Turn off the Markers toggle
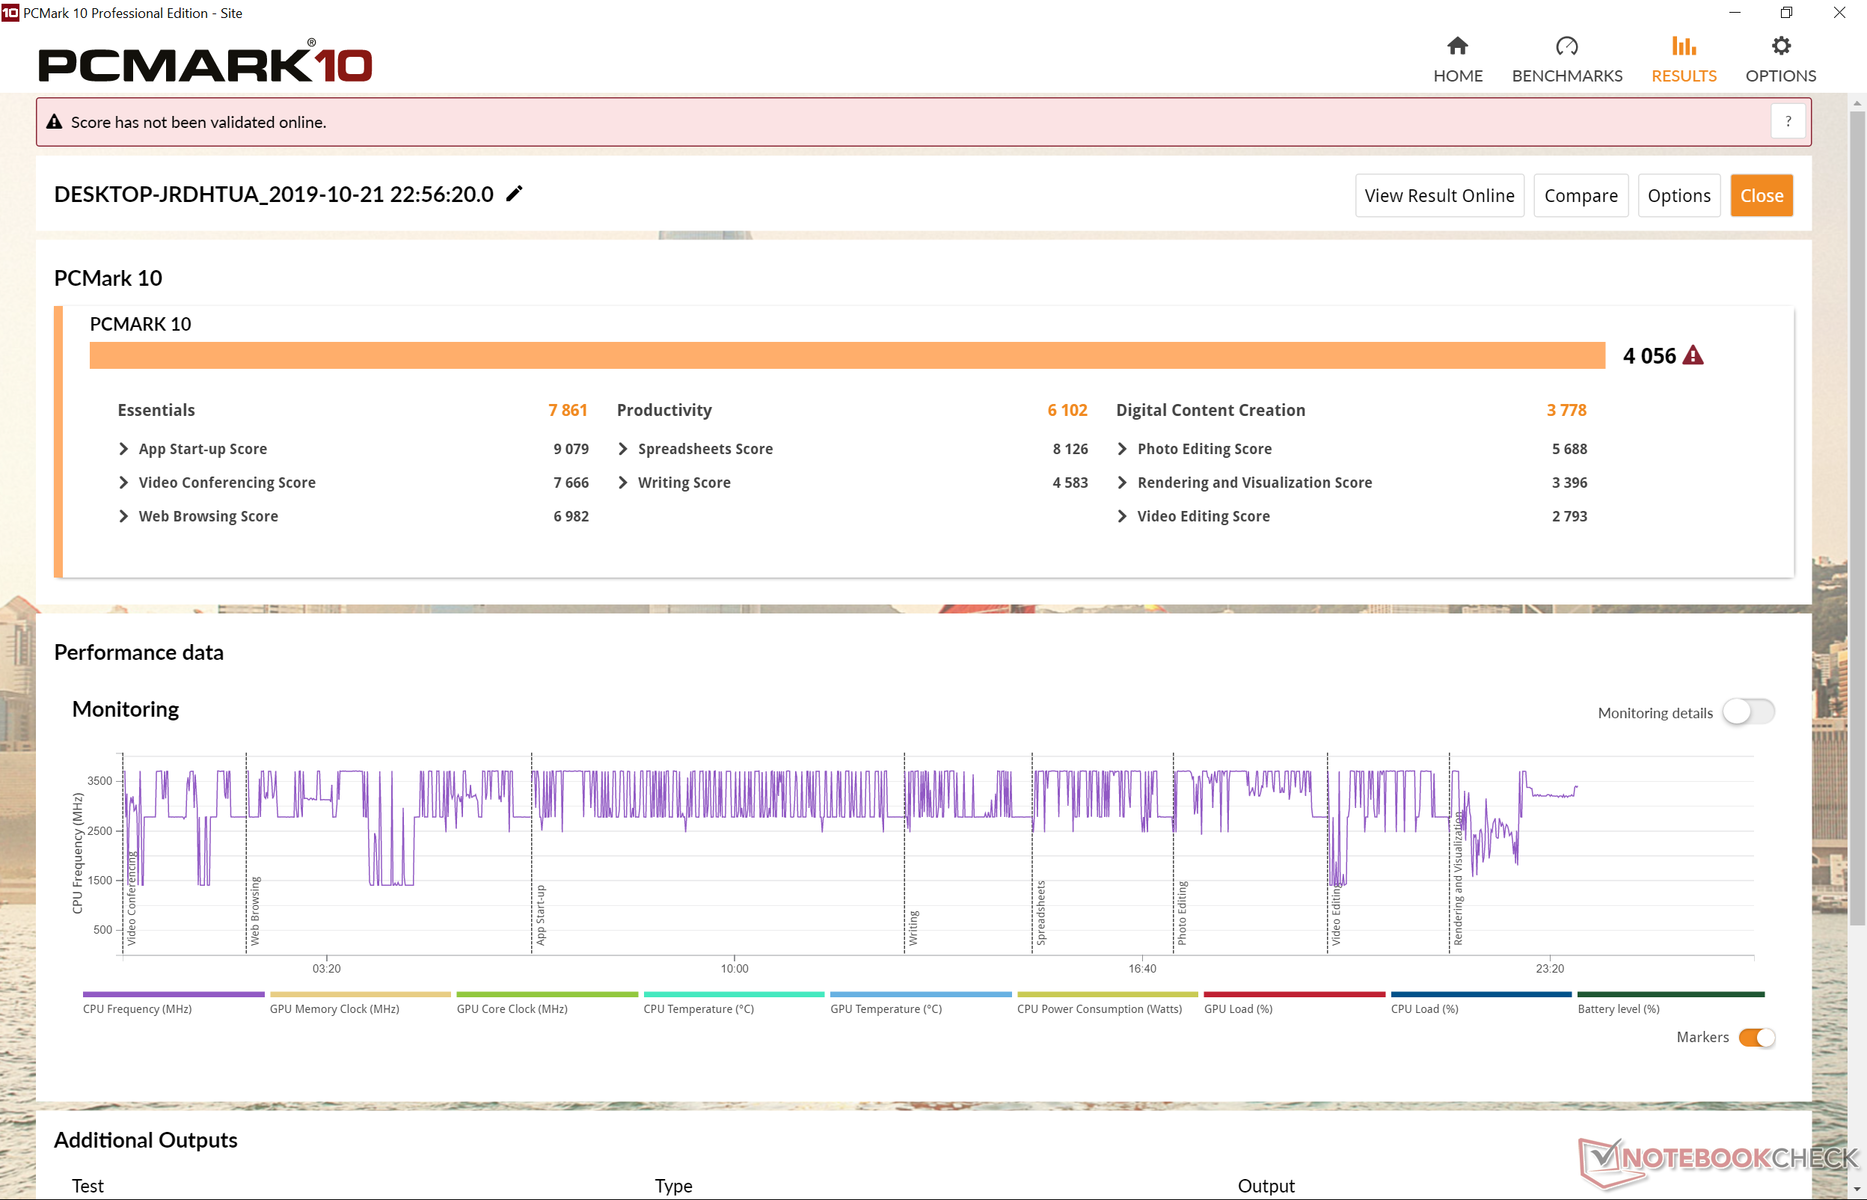Screen dimensions: 1867x1200 (x=1756, y=1037)
